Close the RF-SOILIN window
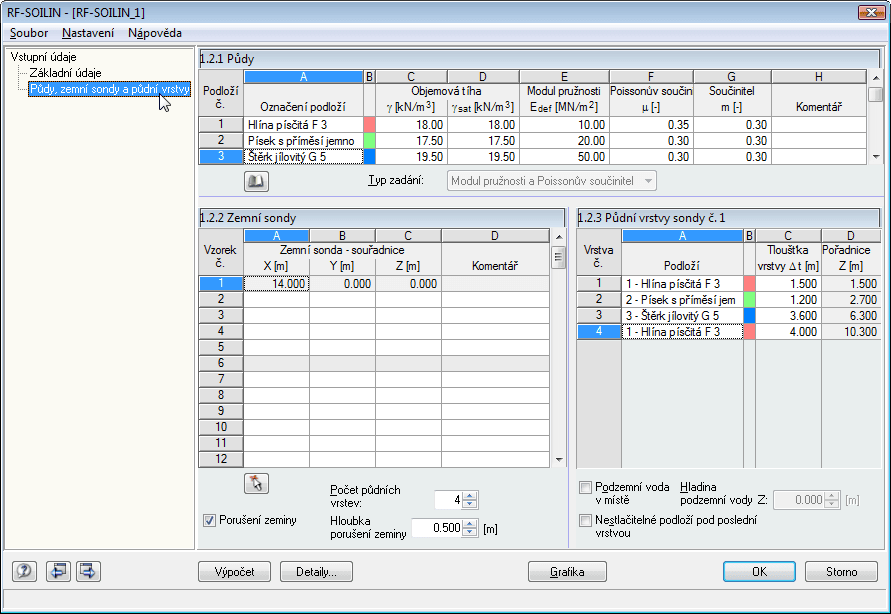This screenshot has width=891, height=614. (871, 12)
